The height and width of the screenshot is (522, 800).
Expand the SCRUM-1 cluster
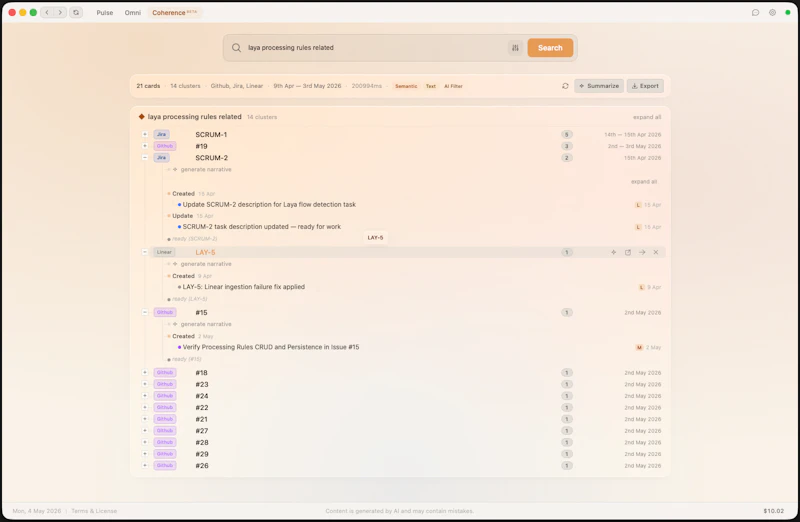click(x=145, y=134)
